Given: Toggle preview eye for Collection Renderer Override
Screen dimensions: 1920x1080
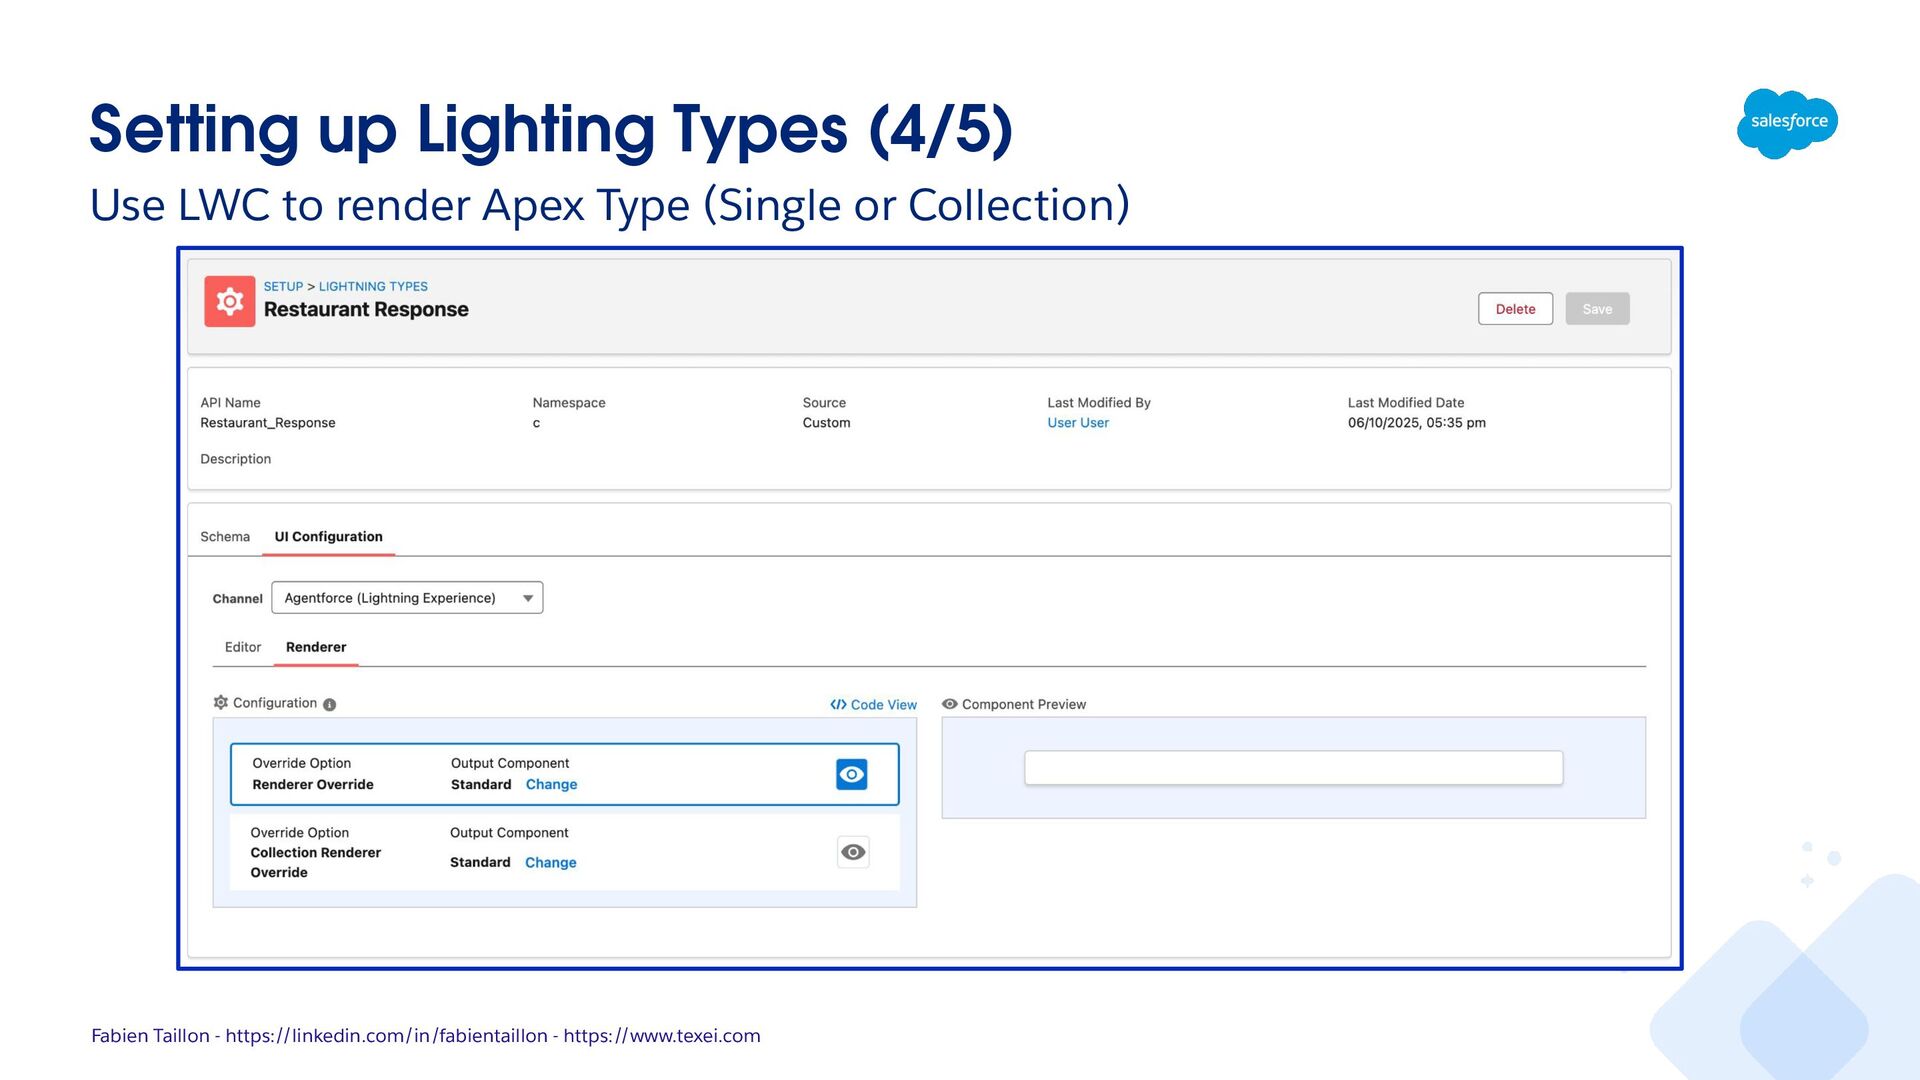Looking at the screenshot, I should click(x=852, y=852).
